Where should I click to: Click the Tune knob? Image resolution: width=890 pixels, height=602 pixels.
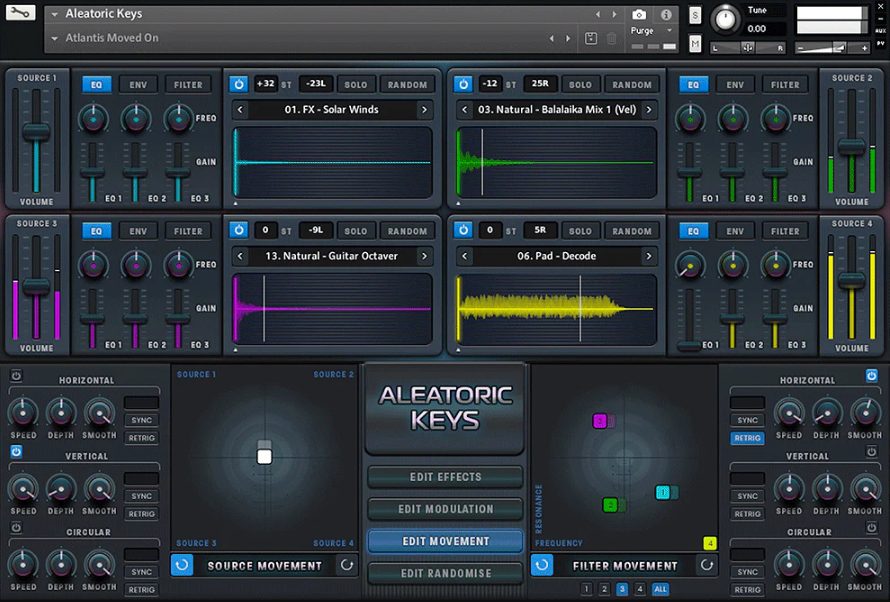pos(725,19)
